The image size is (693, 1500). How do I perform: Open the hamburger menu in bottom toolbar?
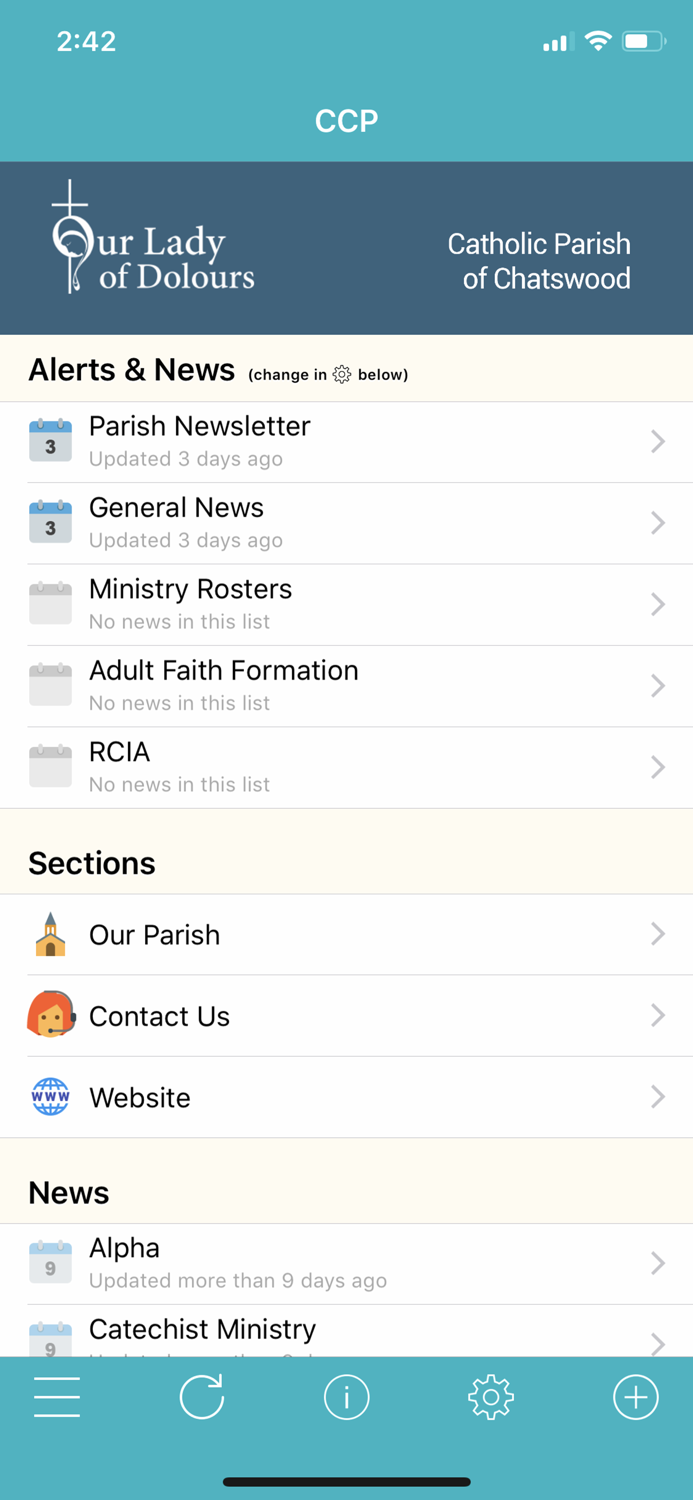point(57,1396)
